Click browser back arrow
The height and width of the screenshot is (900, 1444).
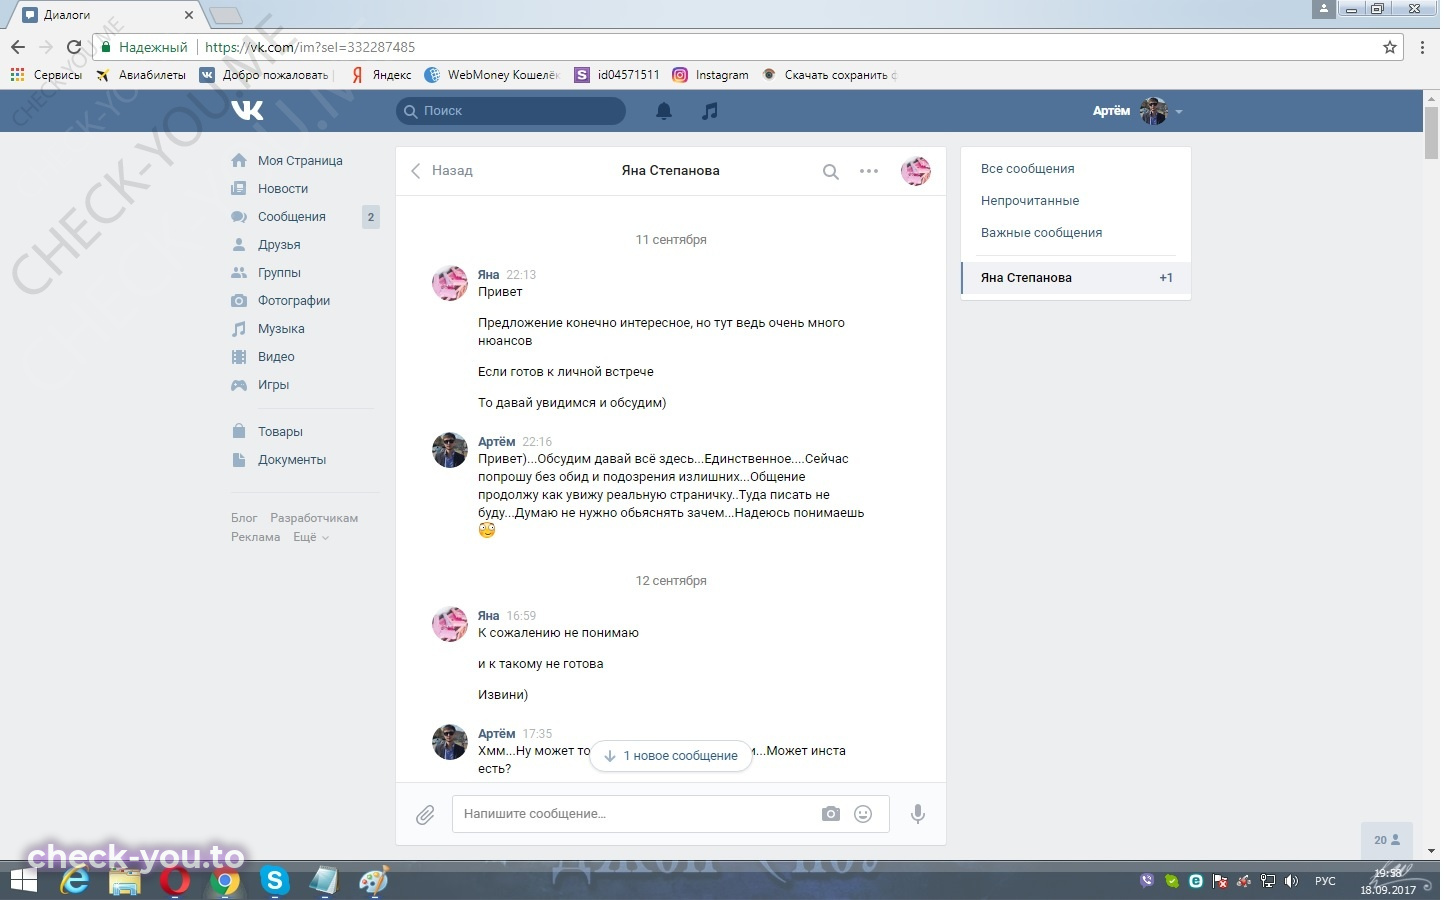tap(17, 47)
